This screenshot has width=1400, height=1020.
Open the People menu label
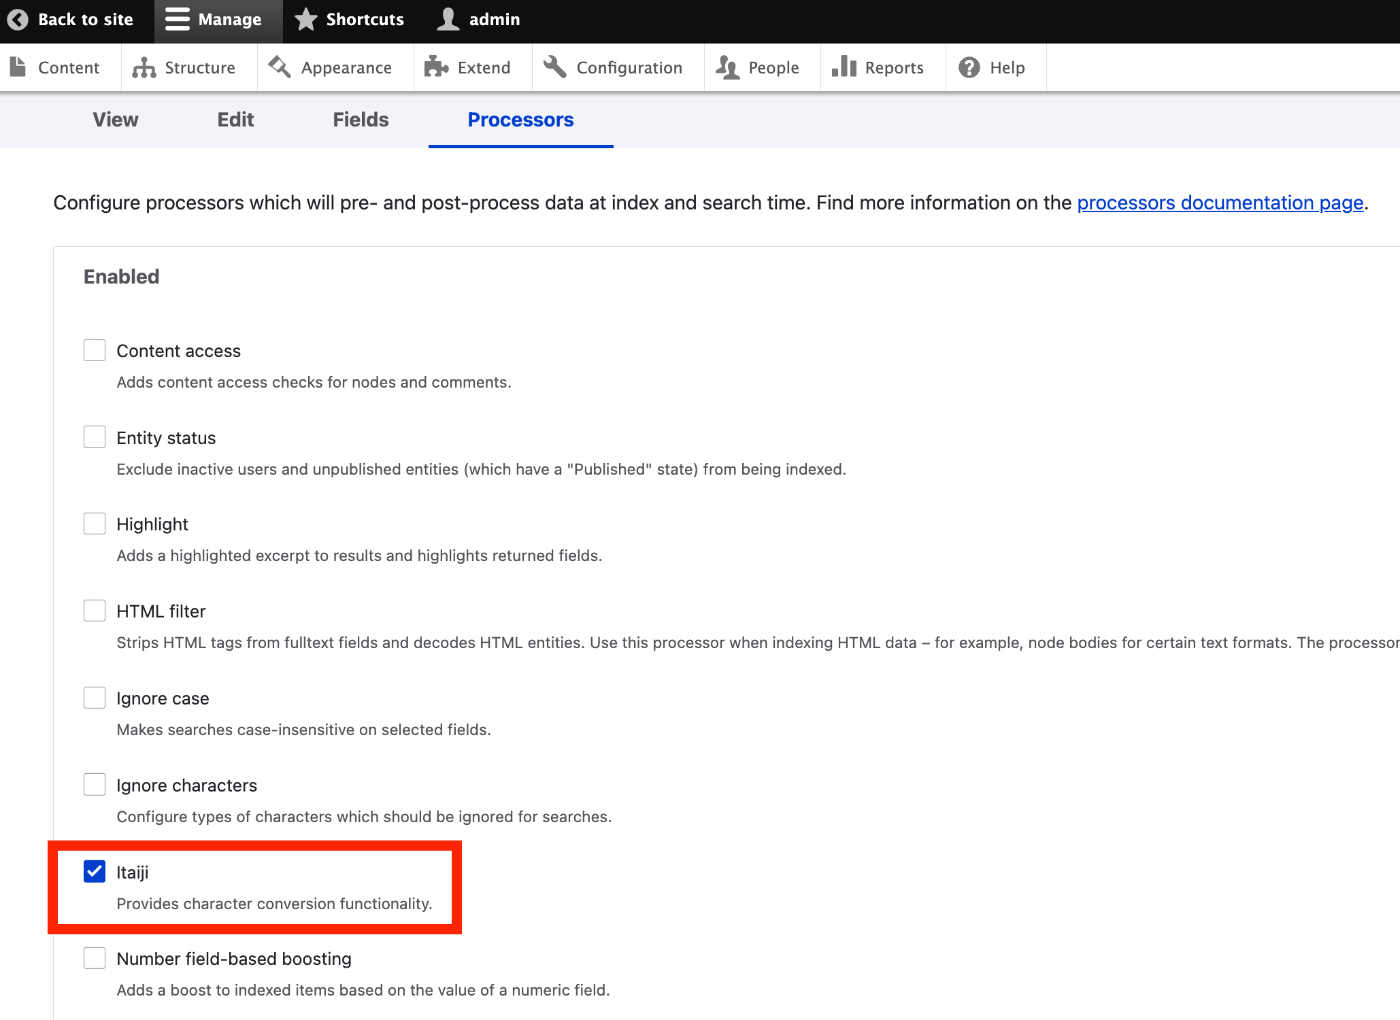point(774,68)
